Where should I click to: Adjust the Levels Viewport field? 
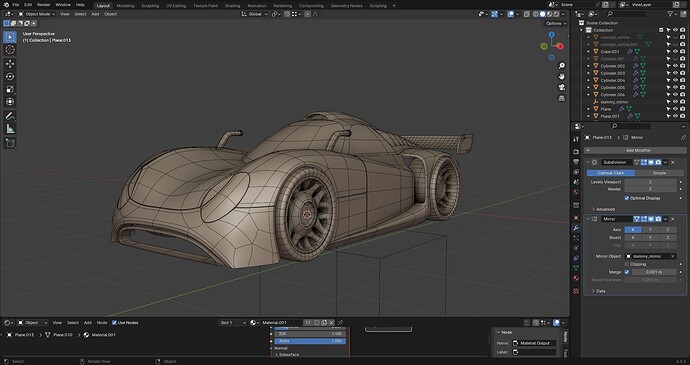(650, 182)
